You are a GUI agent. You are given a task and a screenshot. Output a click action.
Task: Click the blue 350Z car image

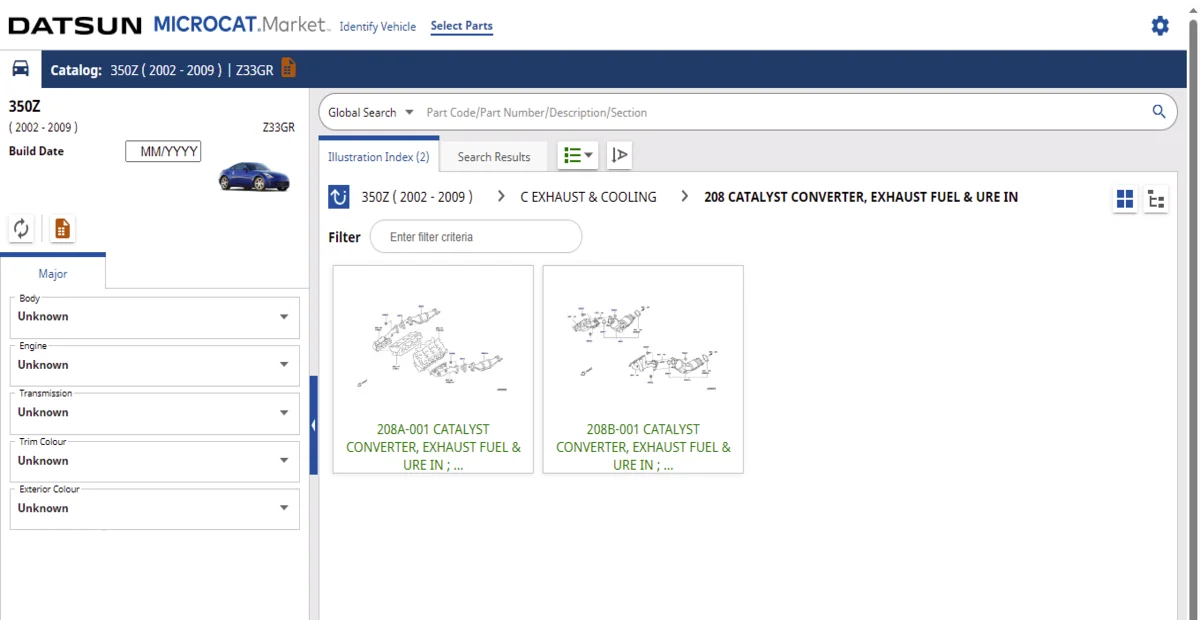pyautogui.click(x=254, y=177)
